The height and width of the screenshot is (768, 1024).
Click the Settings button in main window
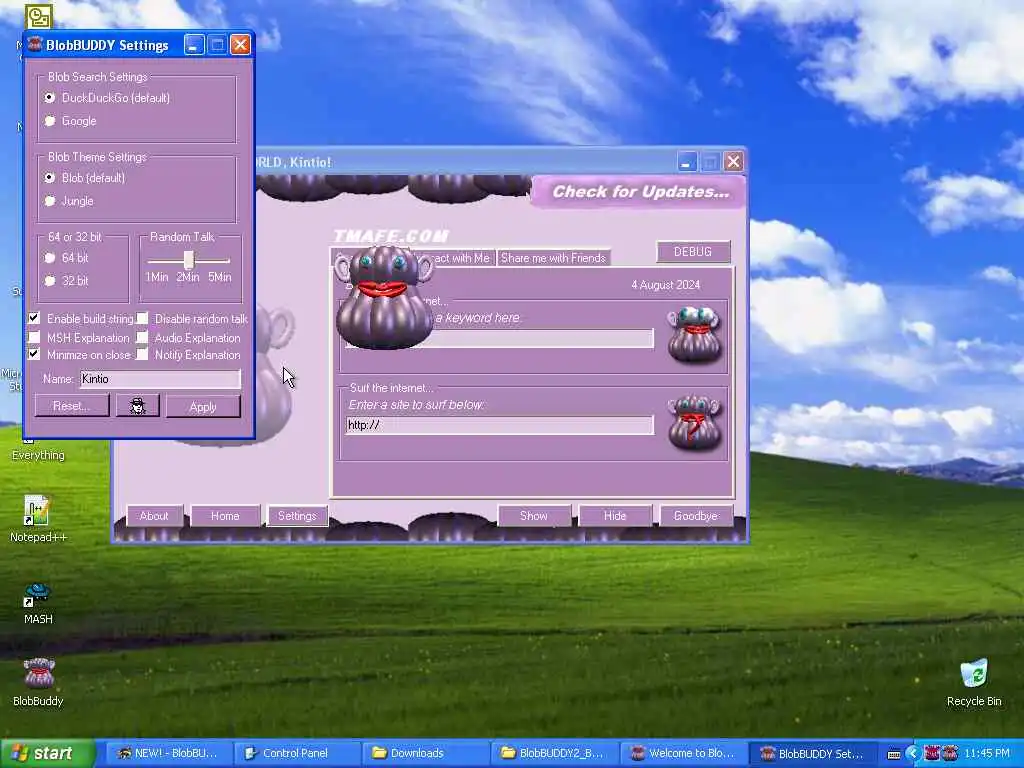[x=297, y=516]
